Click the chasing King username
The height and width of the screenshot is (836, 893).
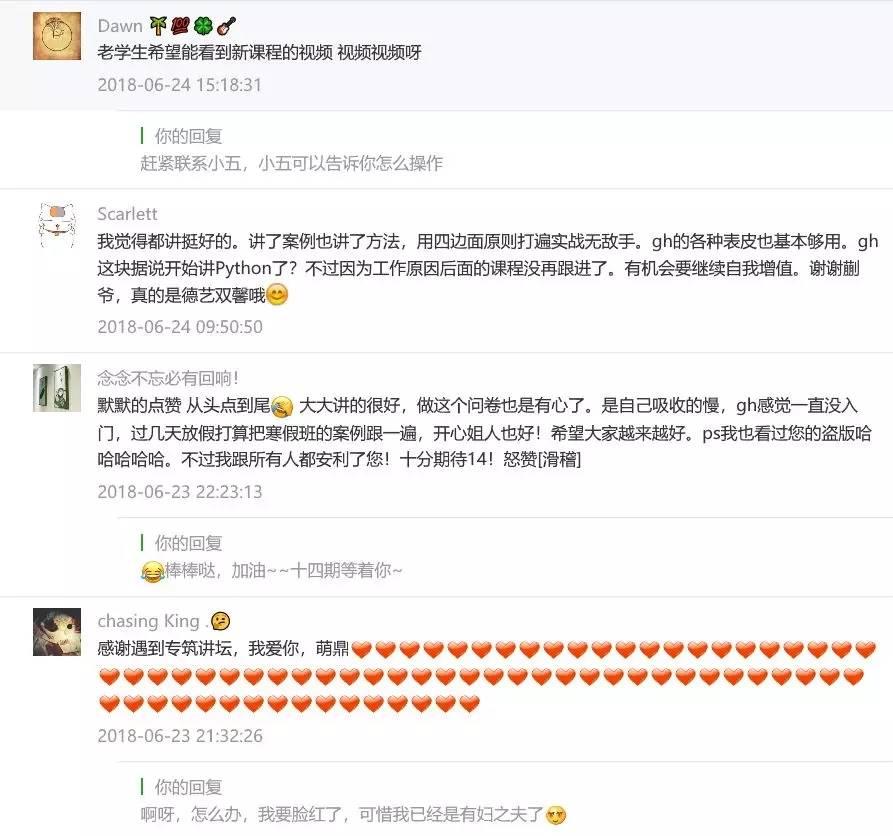(x=149, y=621)
